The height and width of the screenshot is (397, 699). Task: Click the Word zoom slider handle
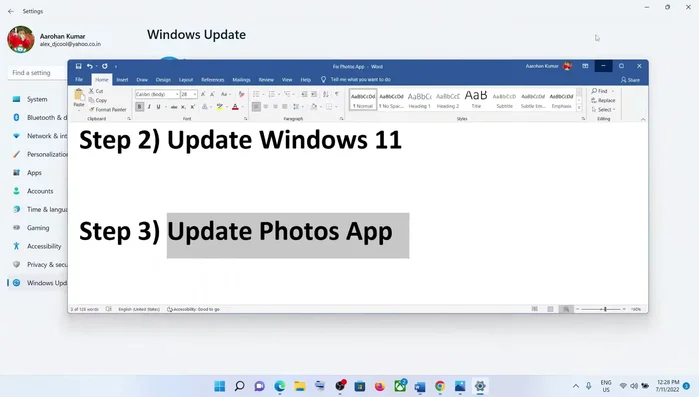click(x=605, y=309)
